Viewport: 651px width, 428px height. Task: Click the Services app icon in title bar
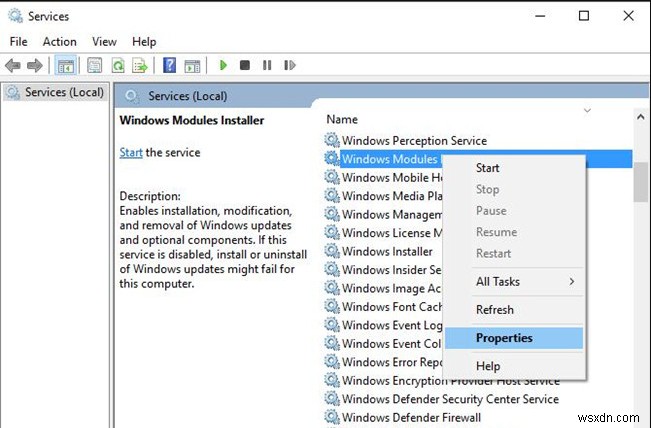pos(15,16)
